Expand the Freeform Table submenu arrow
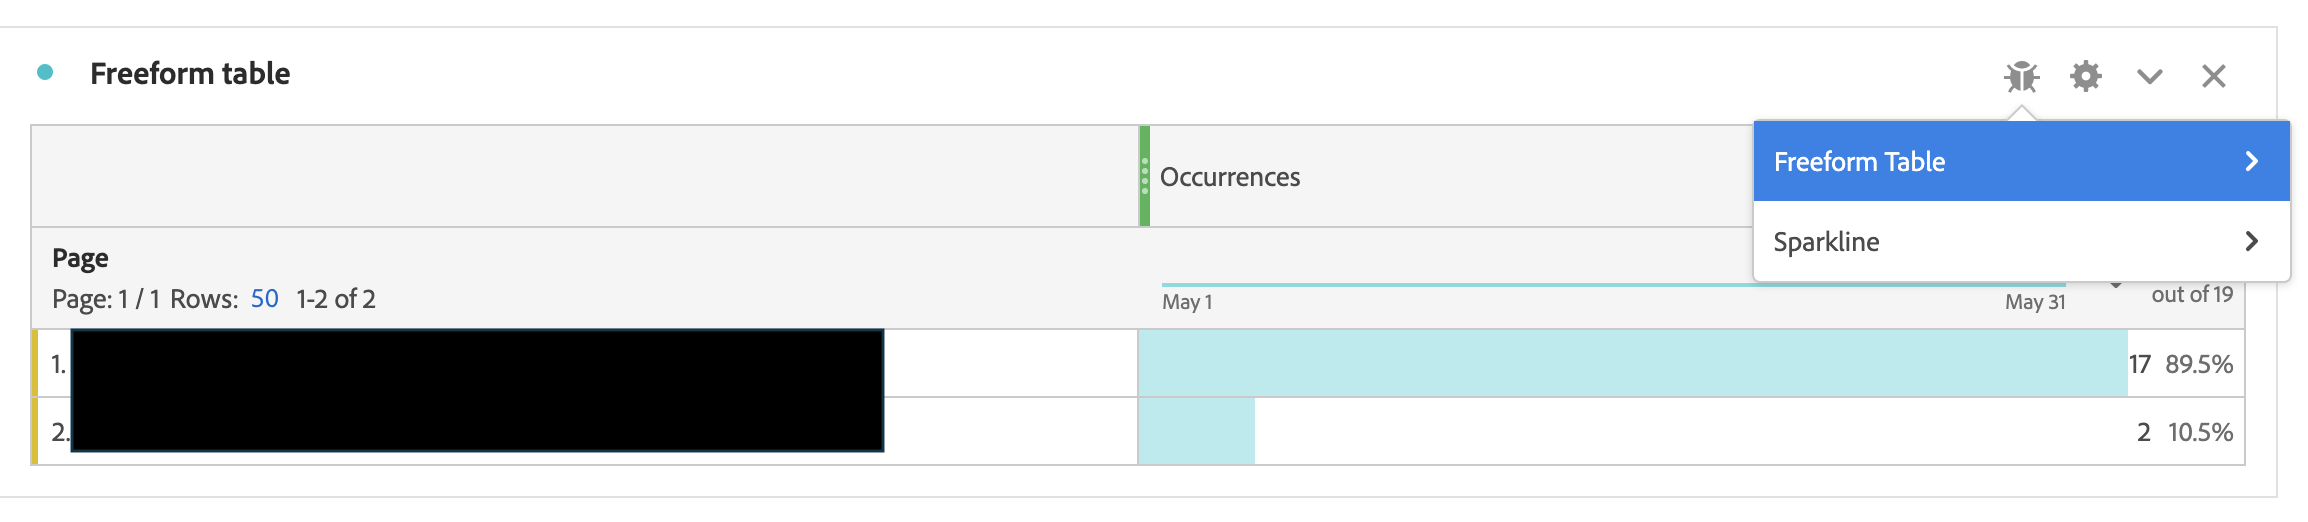The image size is (2308, 522). [x=2251, y=161]
